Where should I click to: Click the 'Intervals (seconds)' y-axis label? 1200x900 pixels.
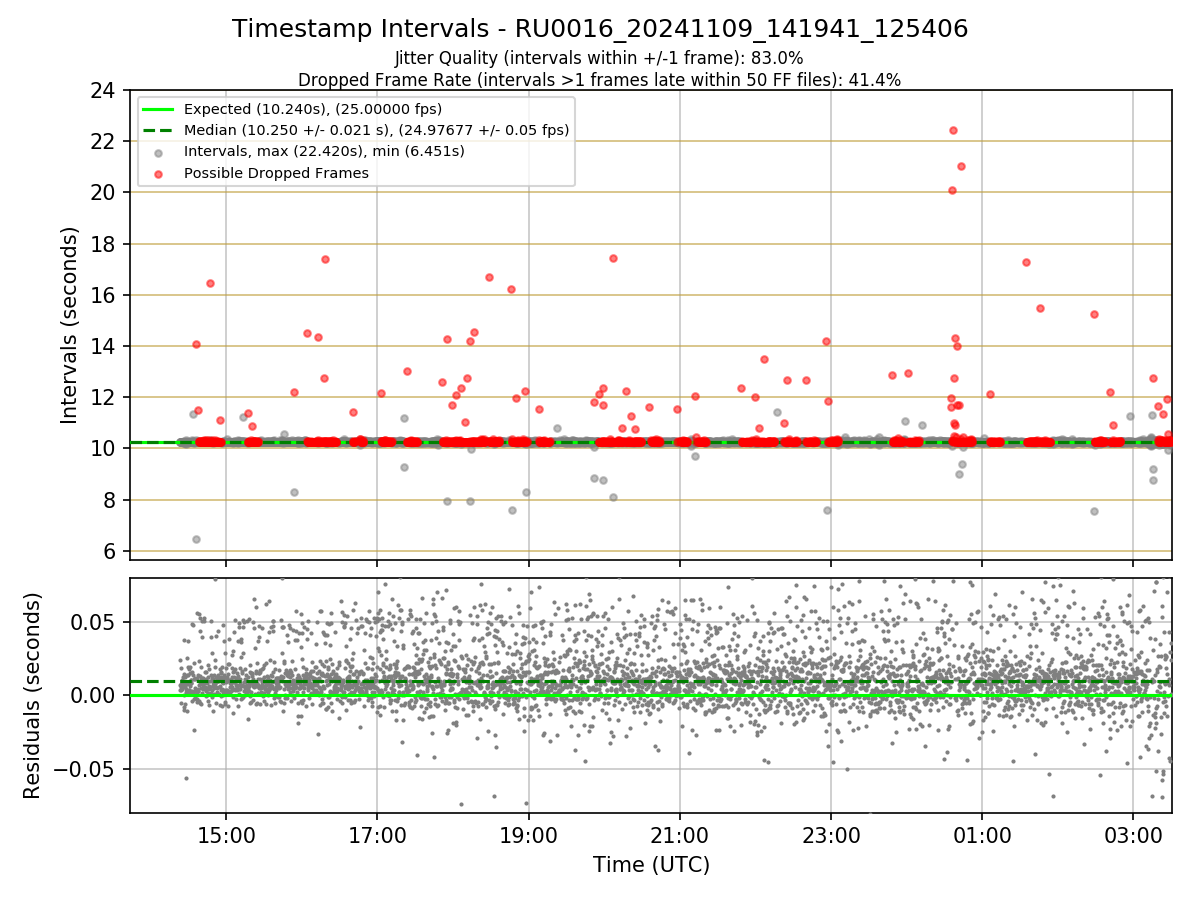coord(69,325)
